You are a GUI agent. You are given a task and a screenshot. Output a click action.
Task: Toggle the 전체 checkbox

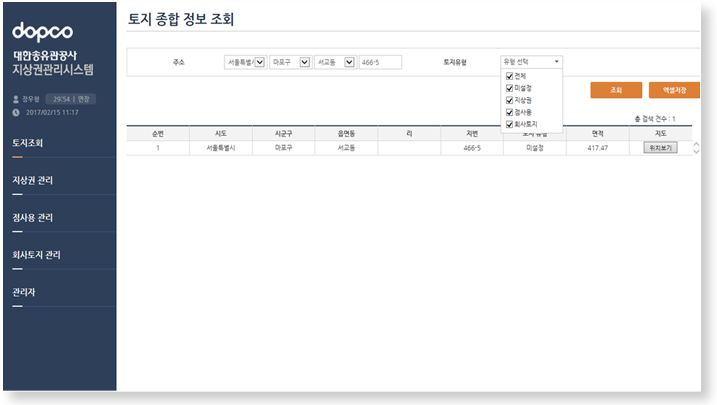coord(509,76)
